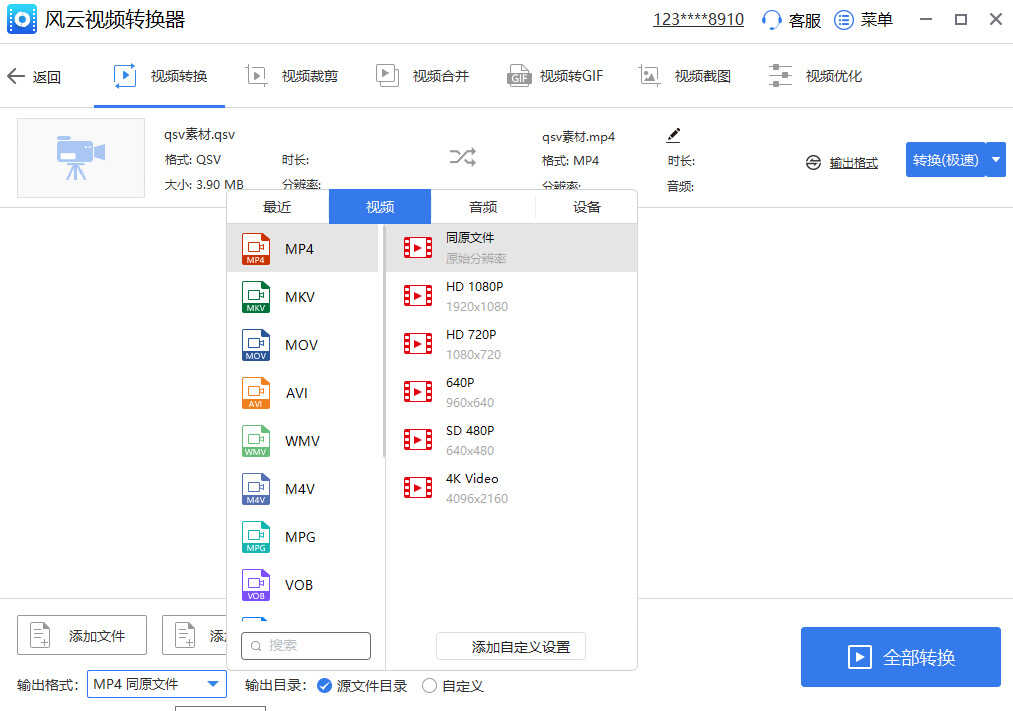
Task: Click the MP4 format icon
Action: click(256, 249)
